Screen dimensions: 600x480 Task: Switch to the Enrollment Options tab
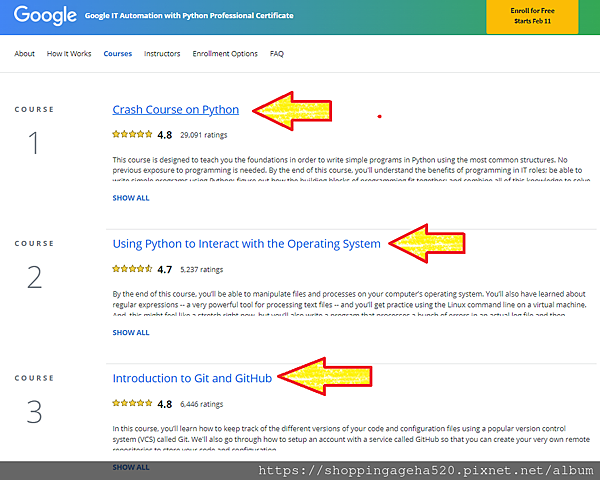coord(225,54)
